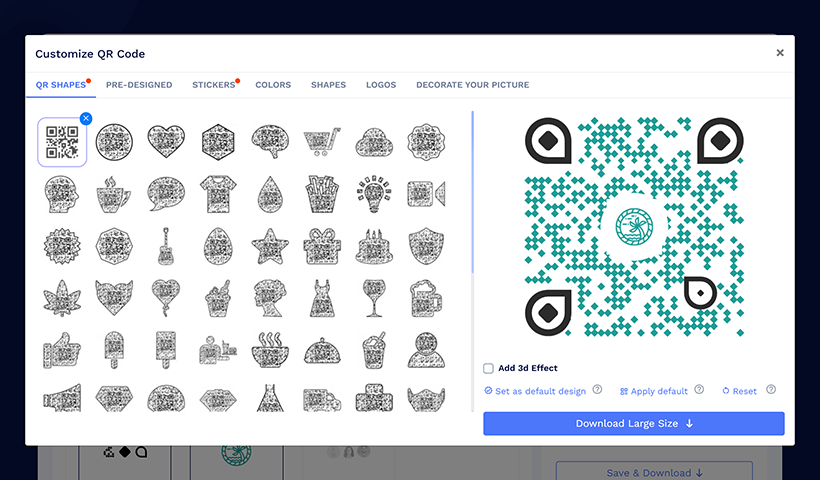Select the hexagon QR shape
Screen dimensions: 820x480
(218, 142)
